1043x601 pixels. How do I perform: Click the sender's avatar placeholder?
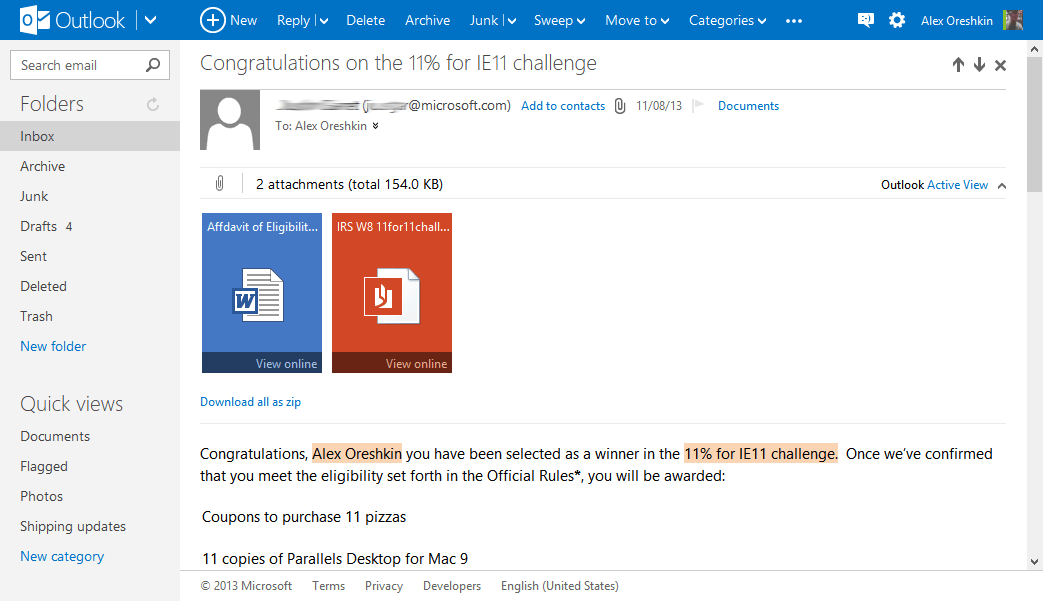[230, 120]
